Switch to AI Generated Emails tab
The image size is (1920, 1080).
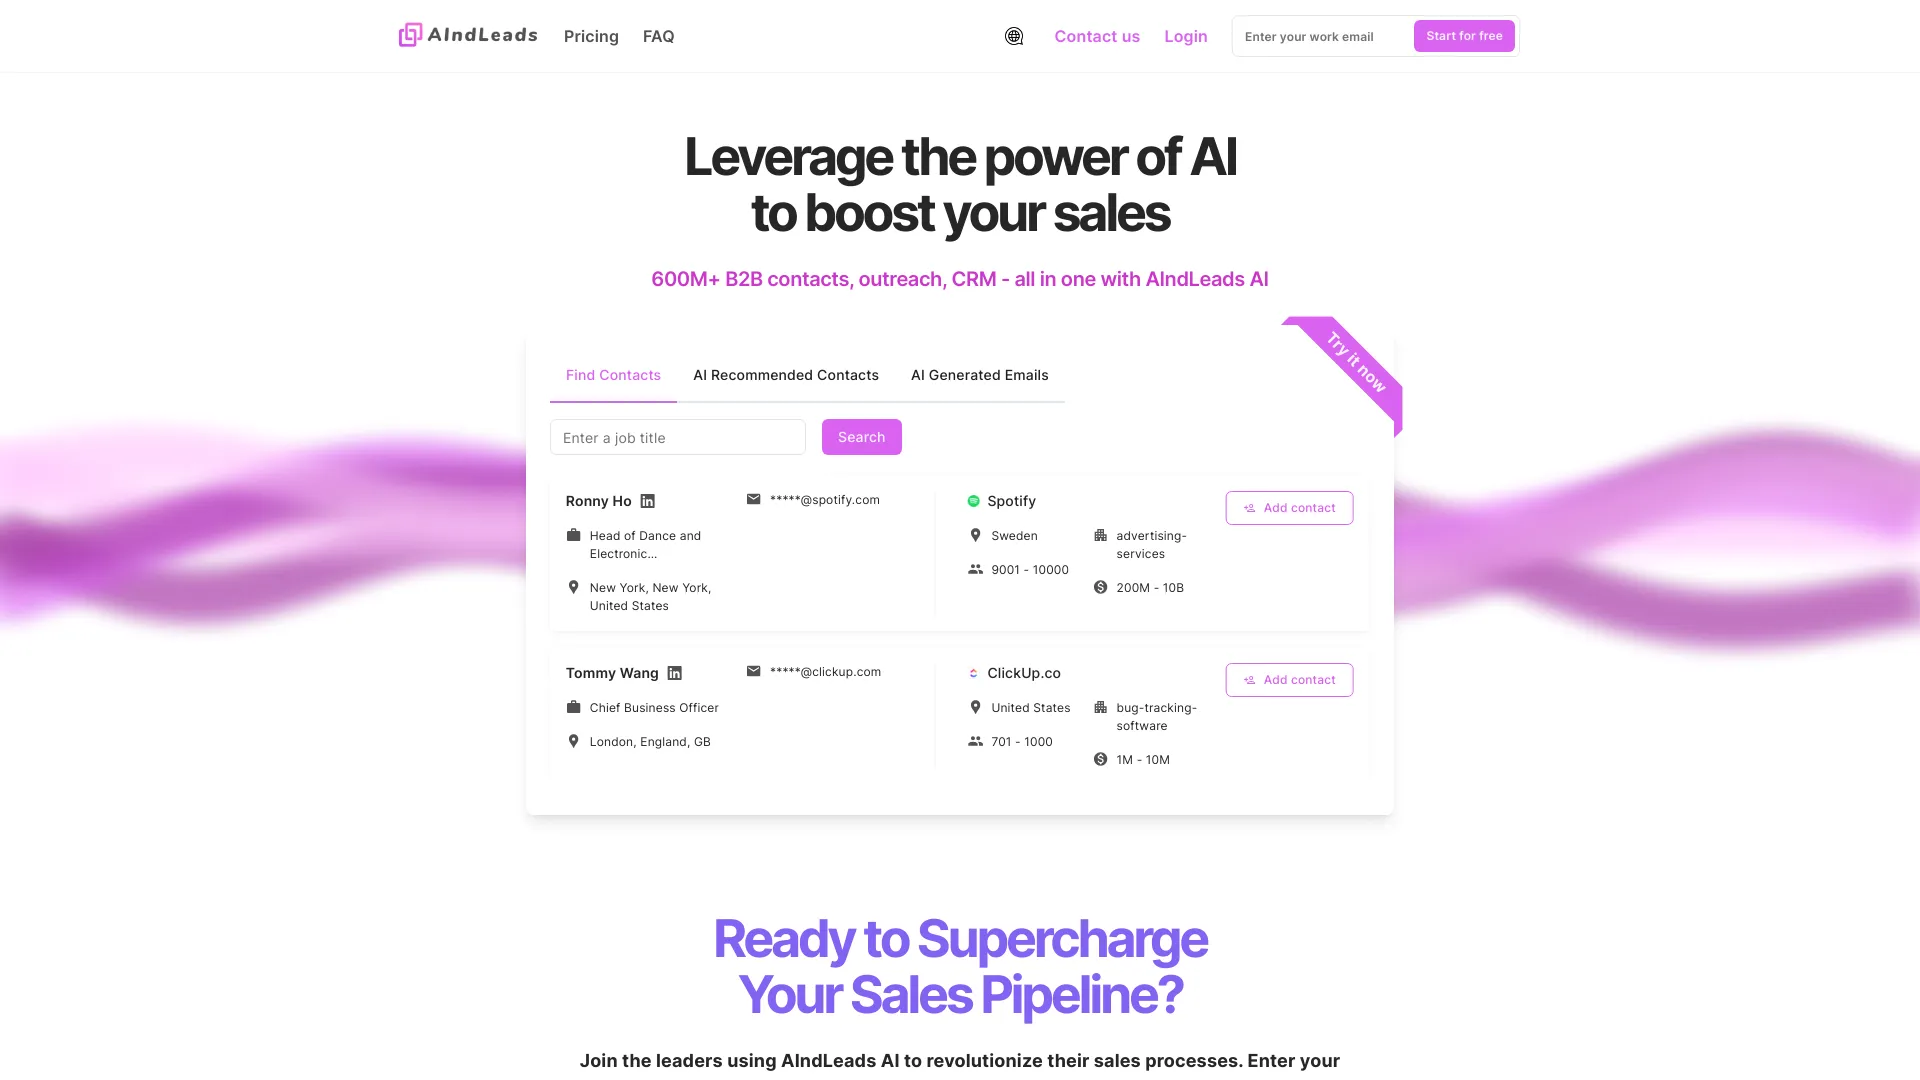[980, 376]
